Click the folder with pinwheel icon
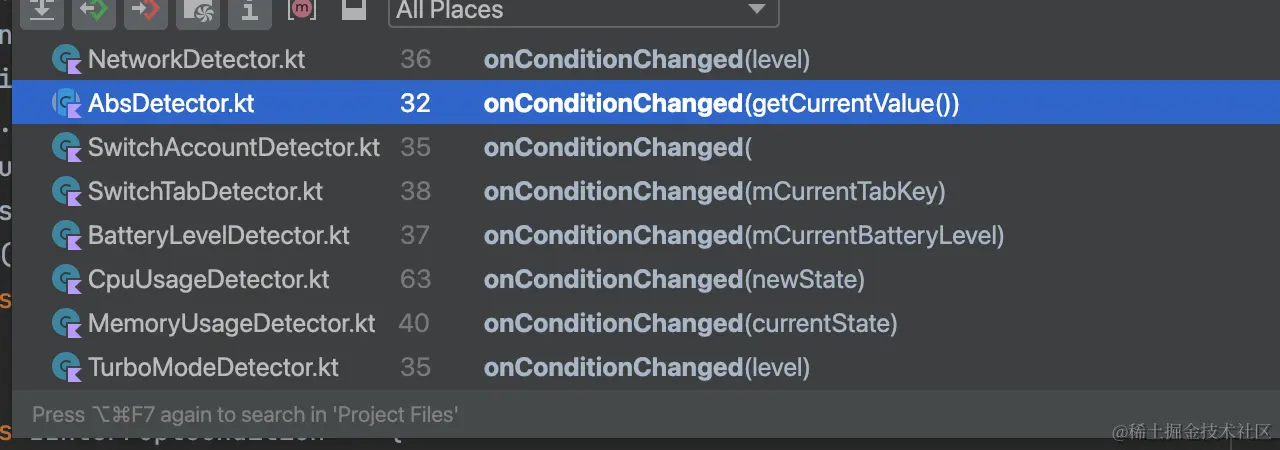This screenshot has width=1280, height=450. pos(198,10)
